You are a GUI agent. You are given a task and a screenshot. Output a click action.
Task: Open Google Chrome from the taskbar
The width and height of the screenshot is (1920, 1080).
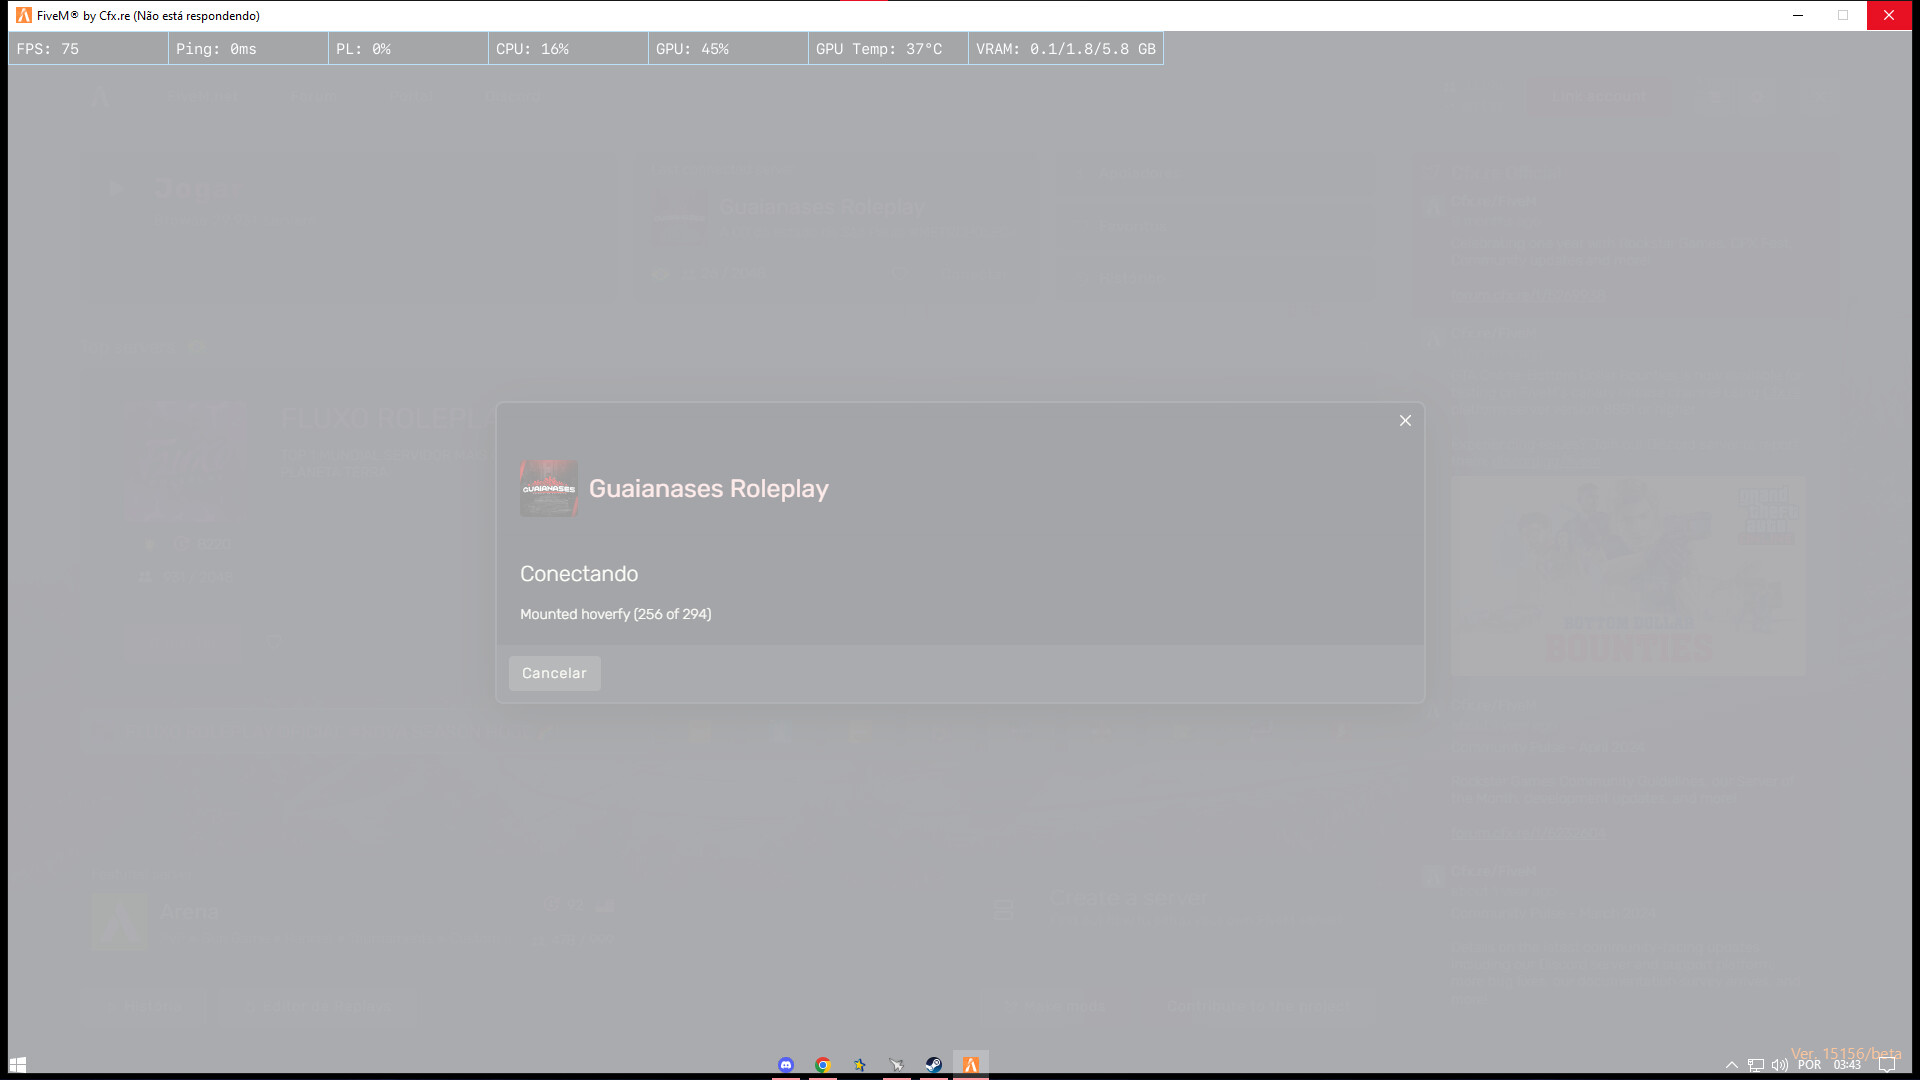[x=823, y=1065]
